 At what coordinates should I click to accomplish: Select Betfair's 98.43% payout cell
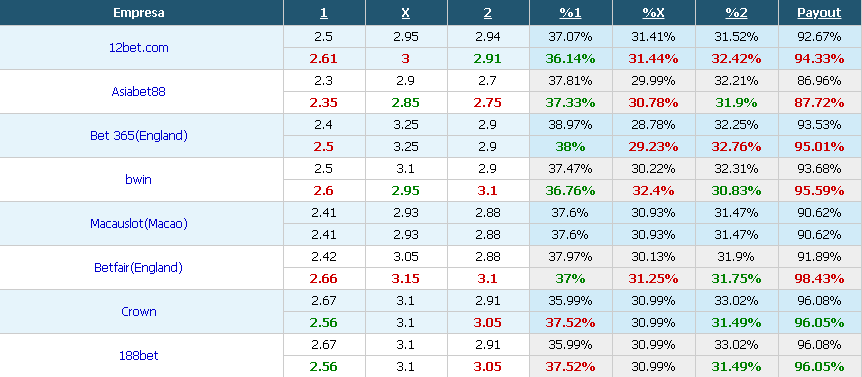(819, 279)
